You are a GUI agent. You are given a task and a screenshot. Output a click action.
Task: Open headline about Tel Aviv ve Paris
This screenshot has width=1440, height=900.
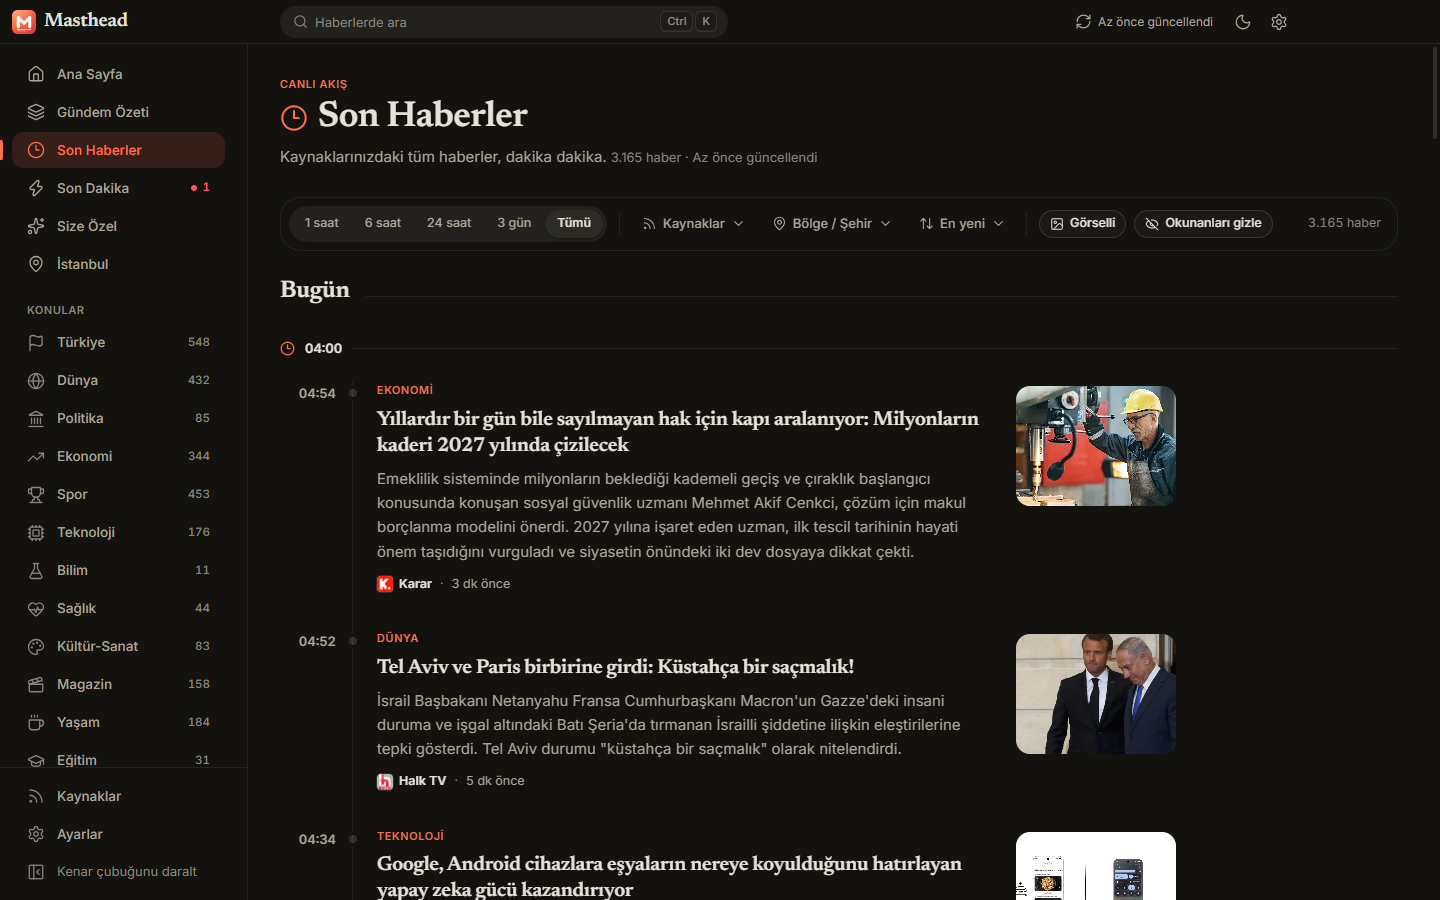pos(615,667)
